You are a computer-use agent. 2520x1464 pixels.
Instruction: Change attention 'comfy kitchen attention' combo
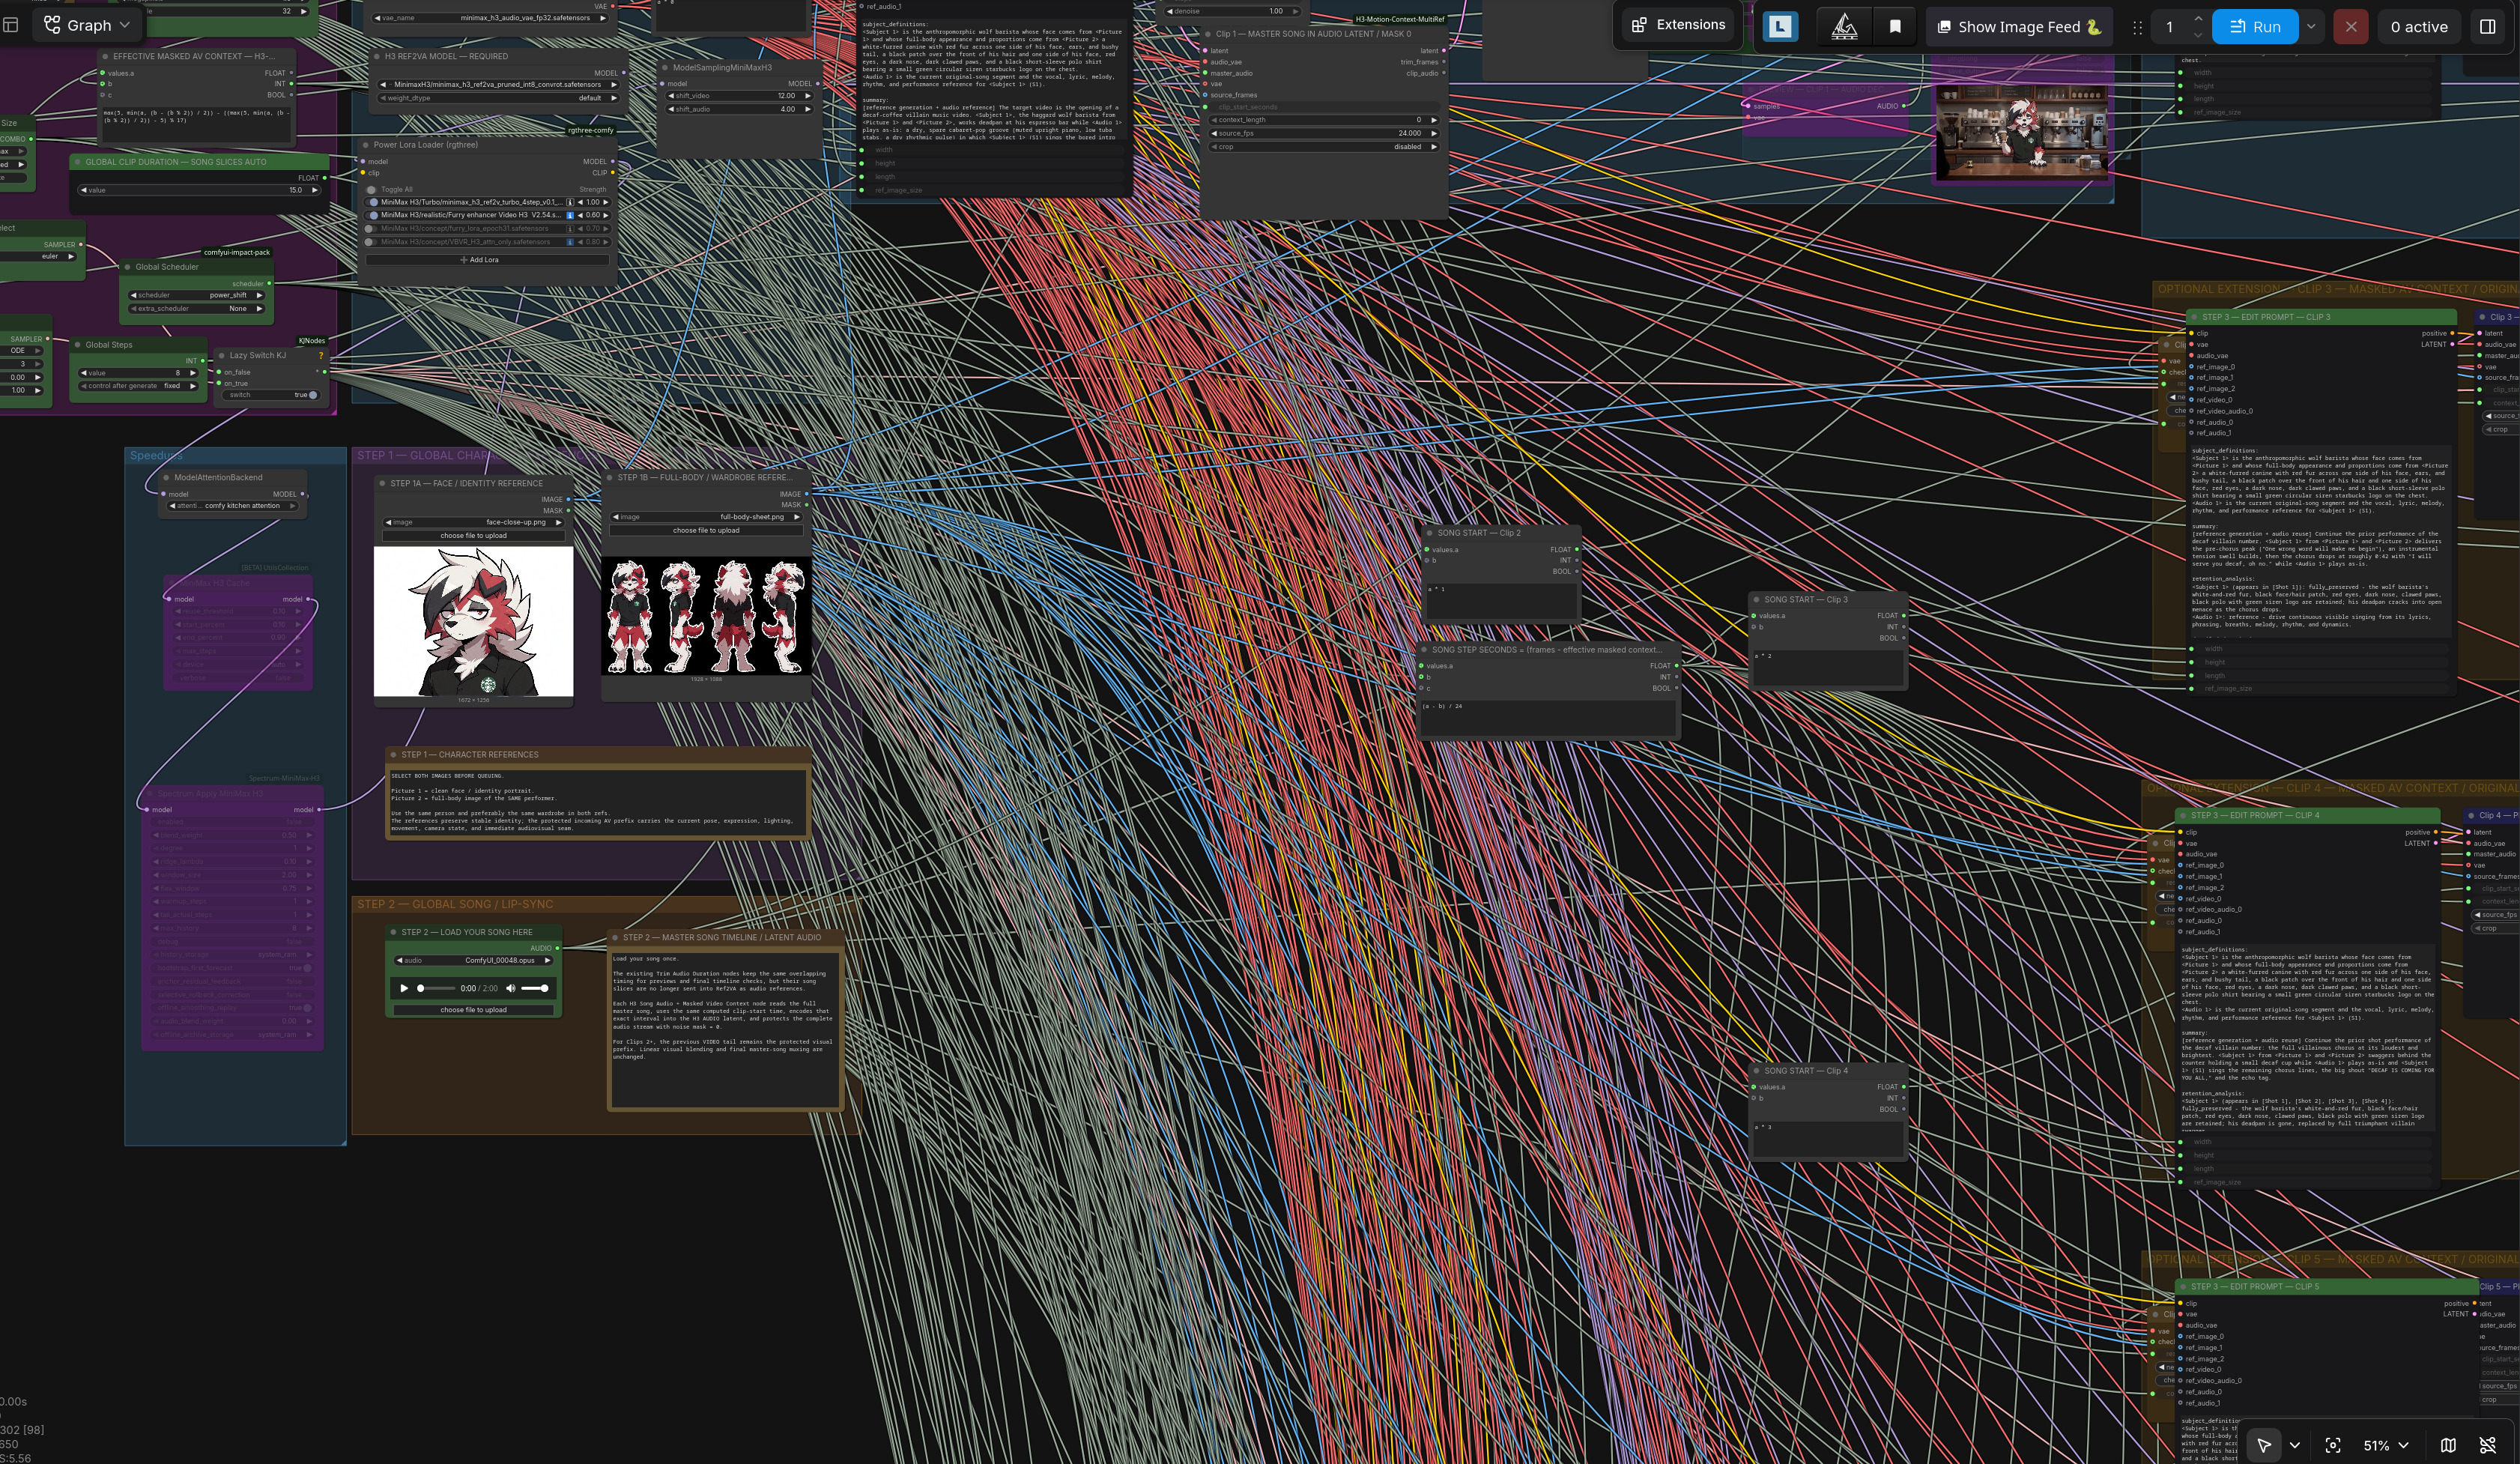tap(233, 506)
